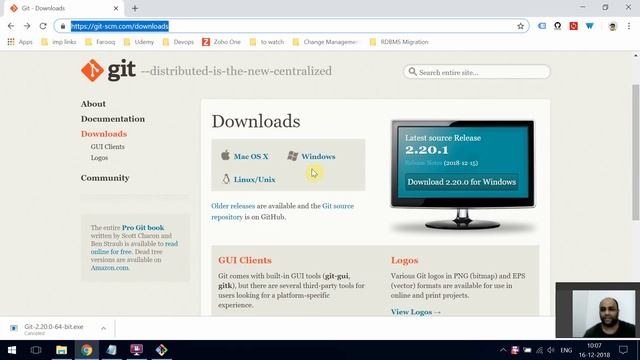640x360 pixels.
Task: Open the volume control in the tray
Action: pos(551,350)
